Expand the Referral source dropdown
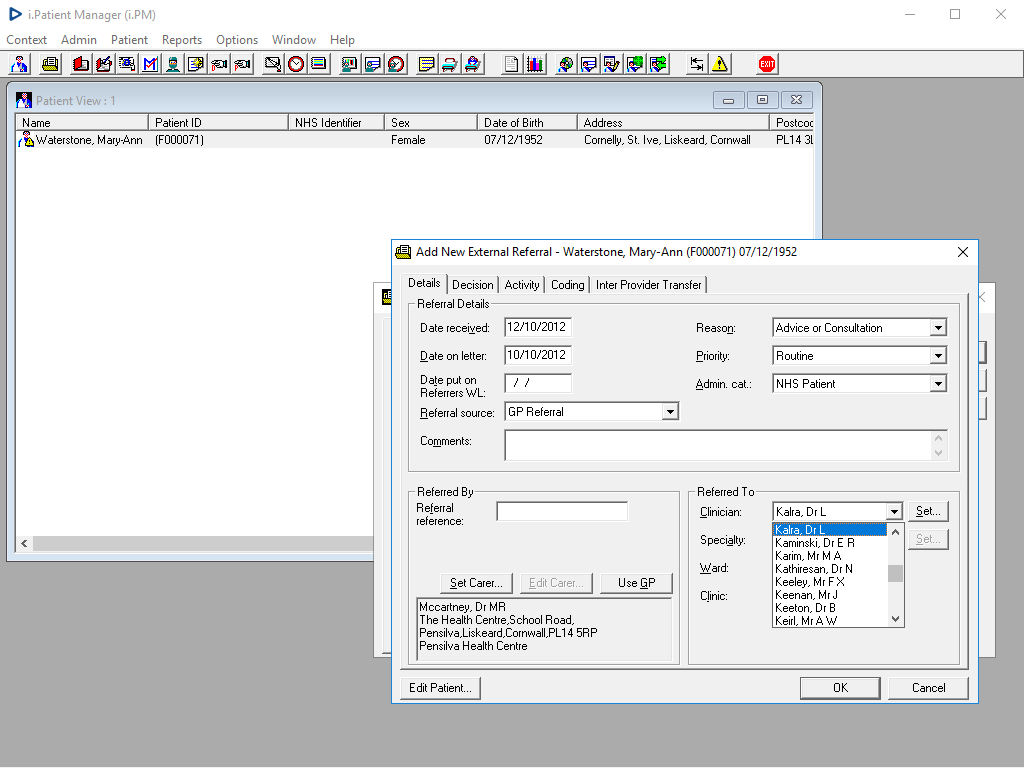The image size is (1024, 768). (669, 412)
